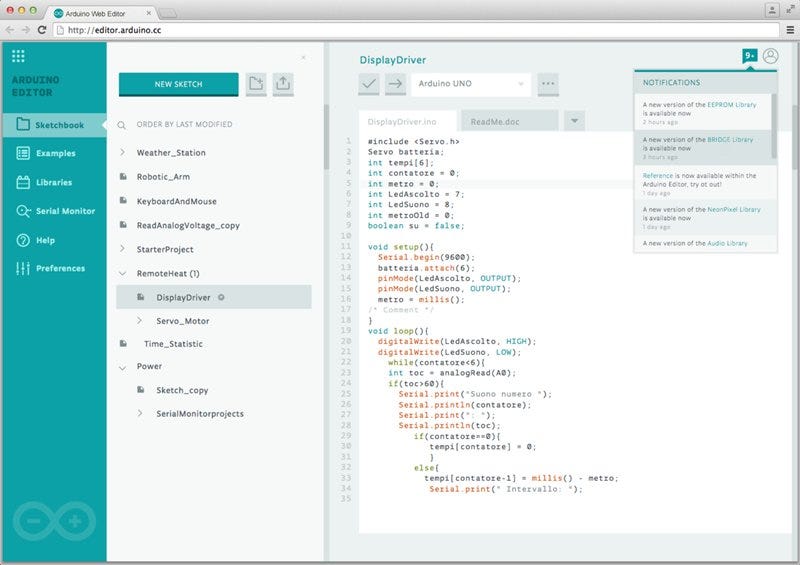
Task: Click the Serial Monitor magnifier icon
Action: (x=23, y=211)
